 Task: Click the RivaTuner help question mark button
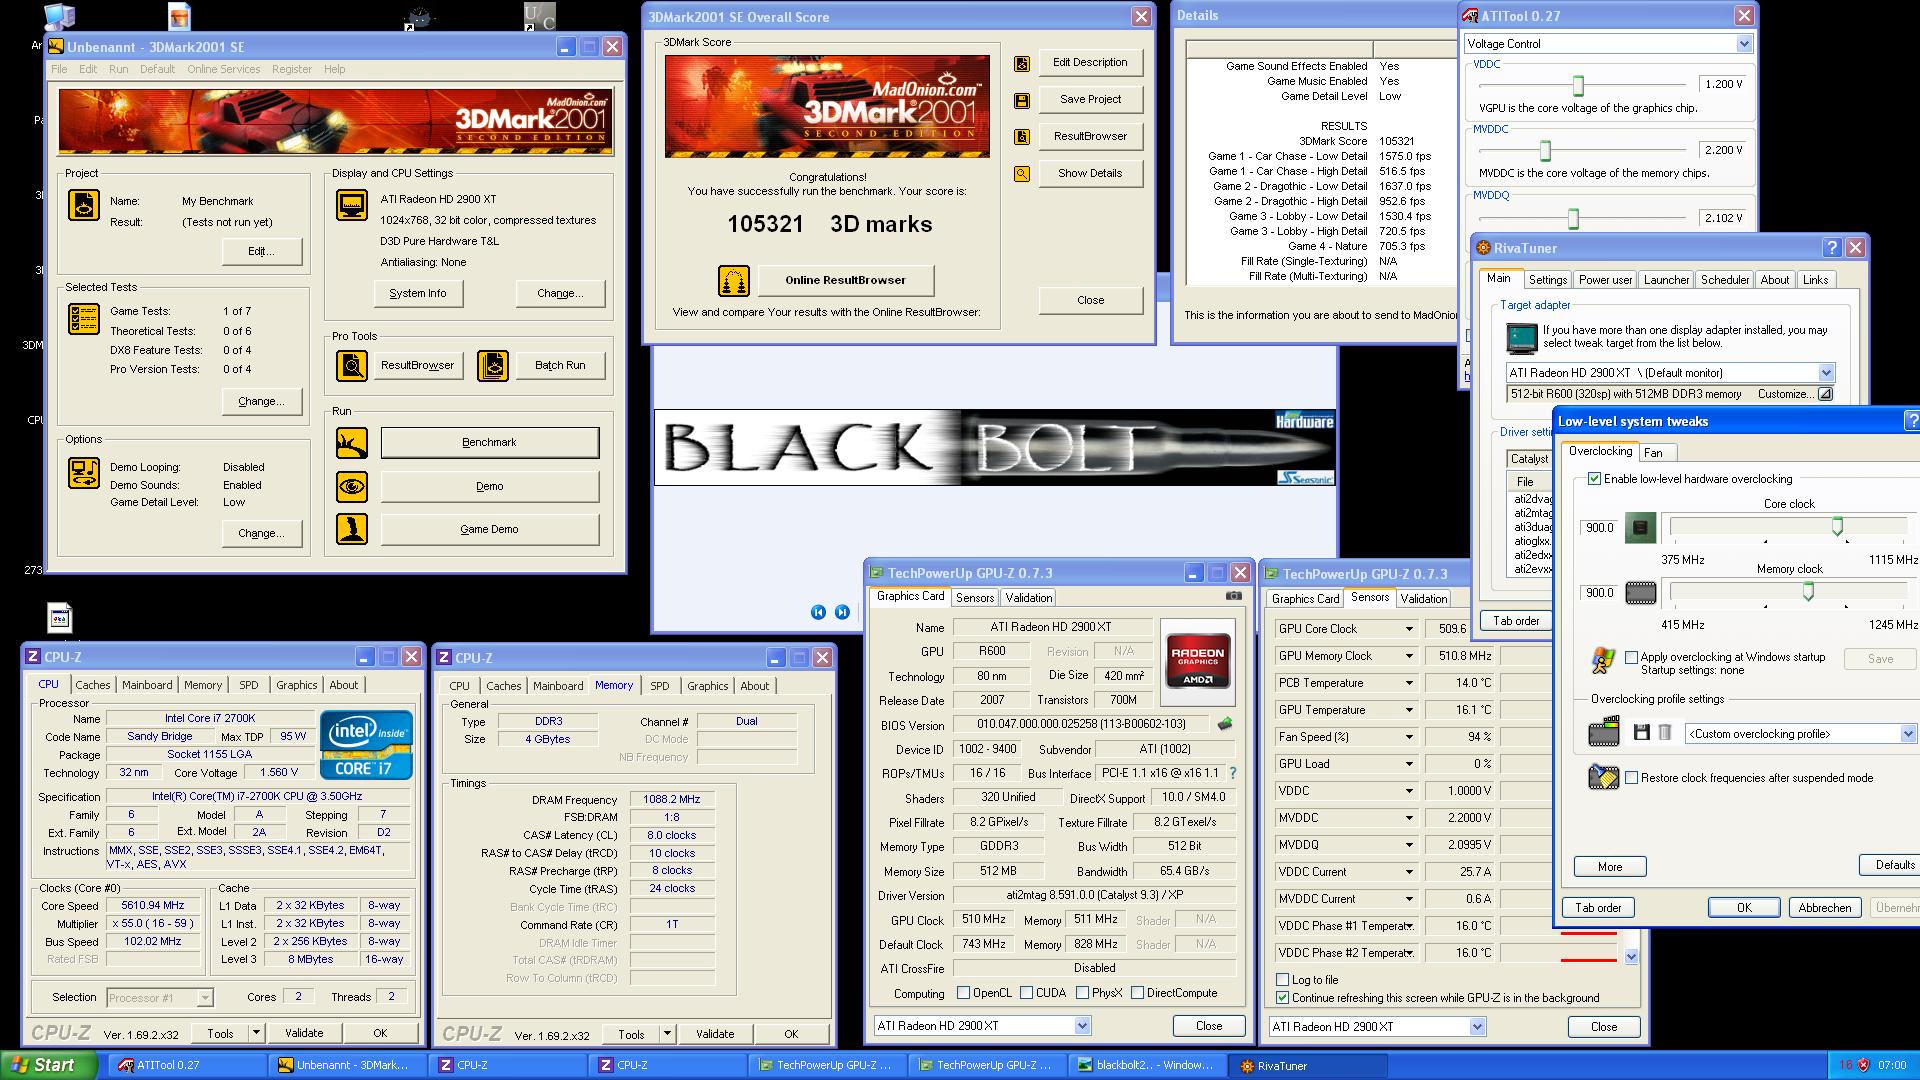coord(1832,248)
